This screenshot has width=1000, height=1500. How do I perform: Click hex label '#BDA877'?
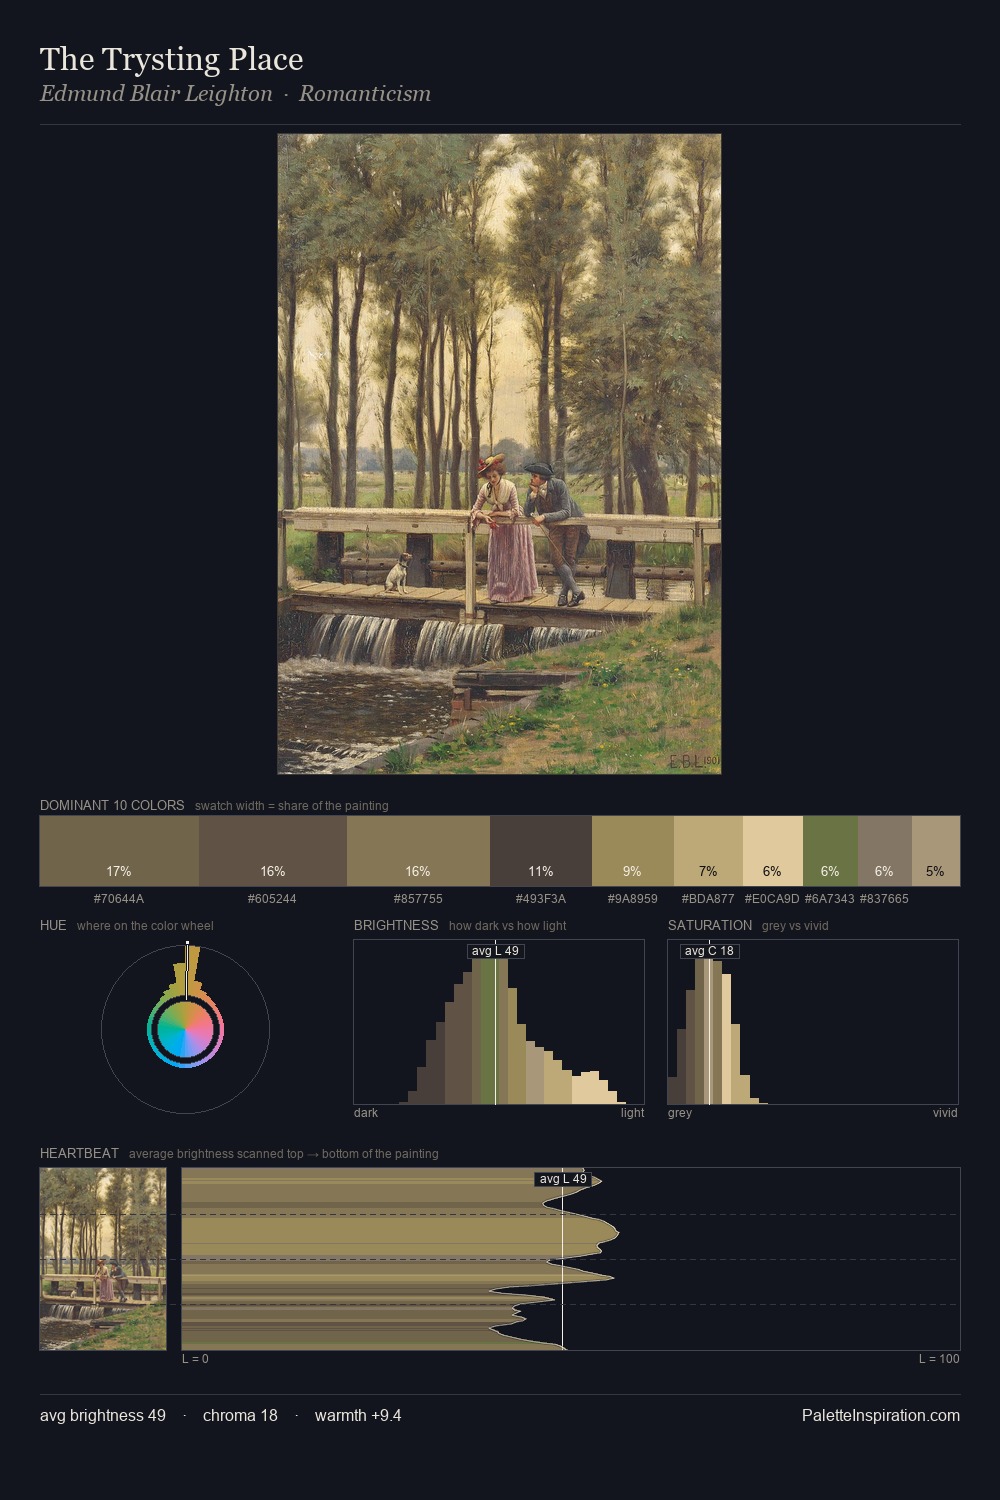(708, 899)
